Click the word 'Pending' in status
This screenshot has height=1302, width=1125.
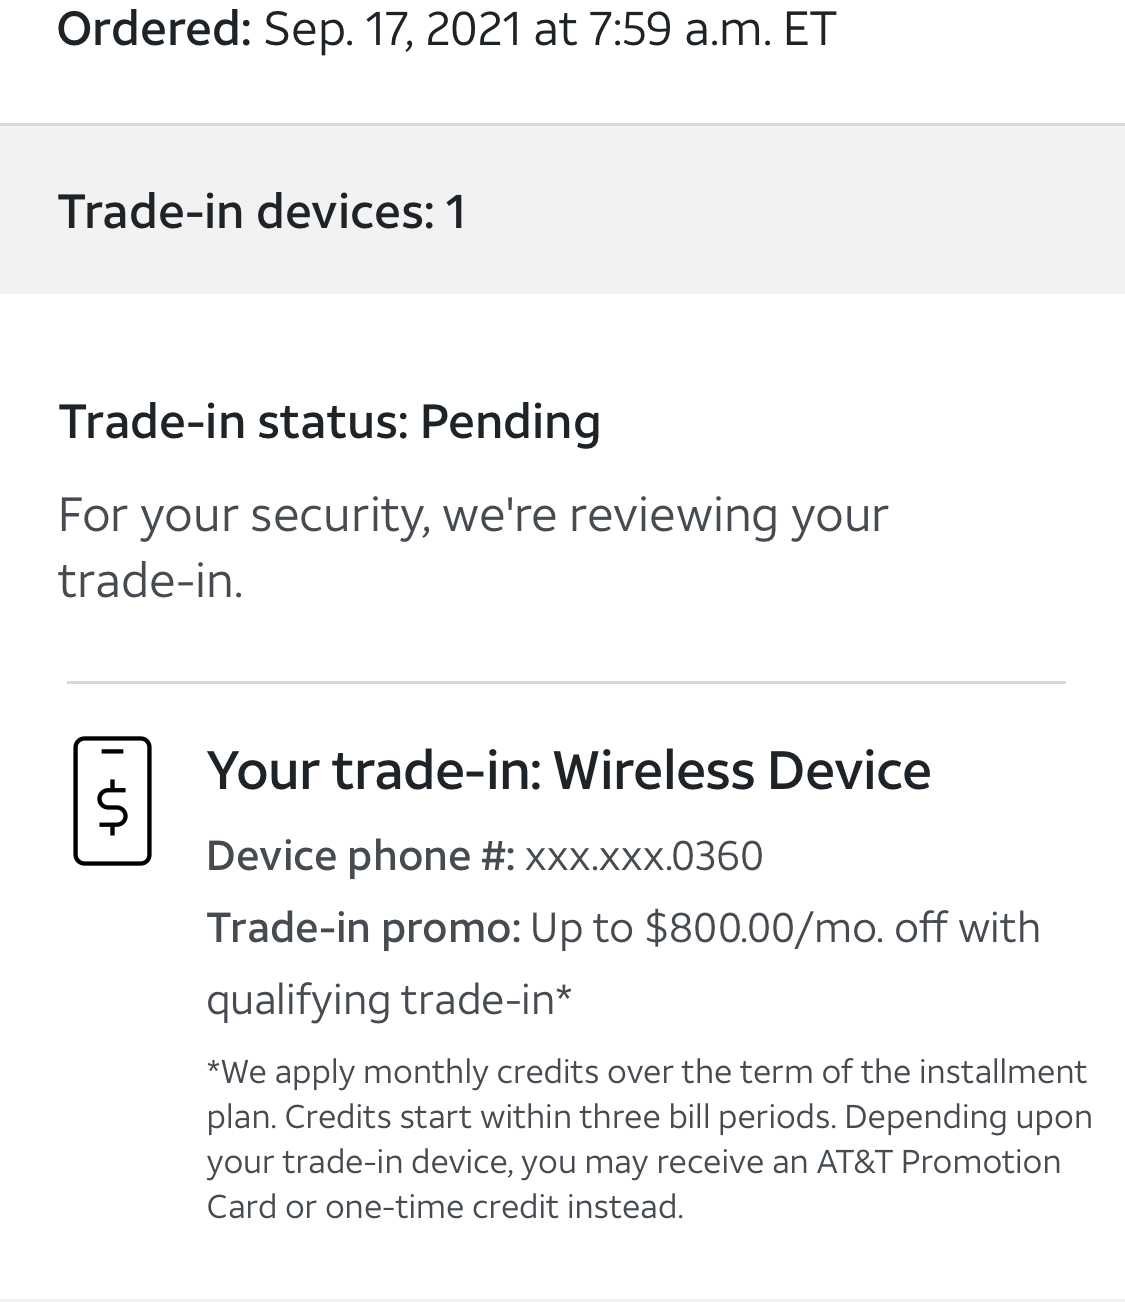pos(510,421)
